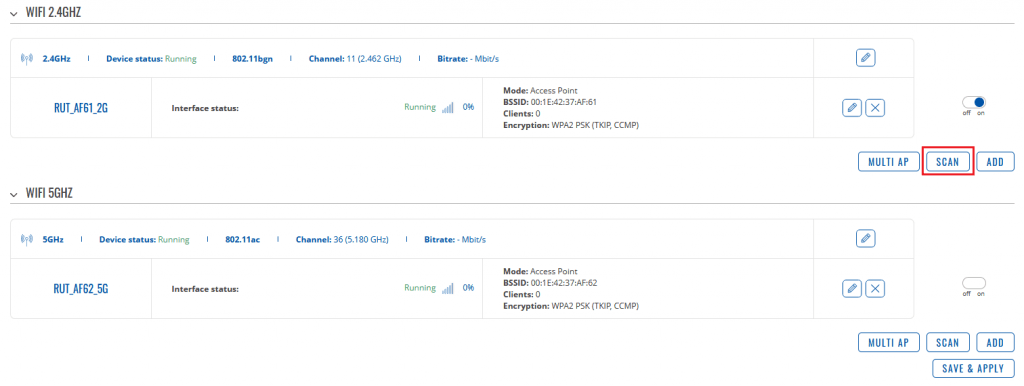Click RUT_AF62_5G signal strength bars icon
The image size is (1024, 386).
tap(447, 288)
